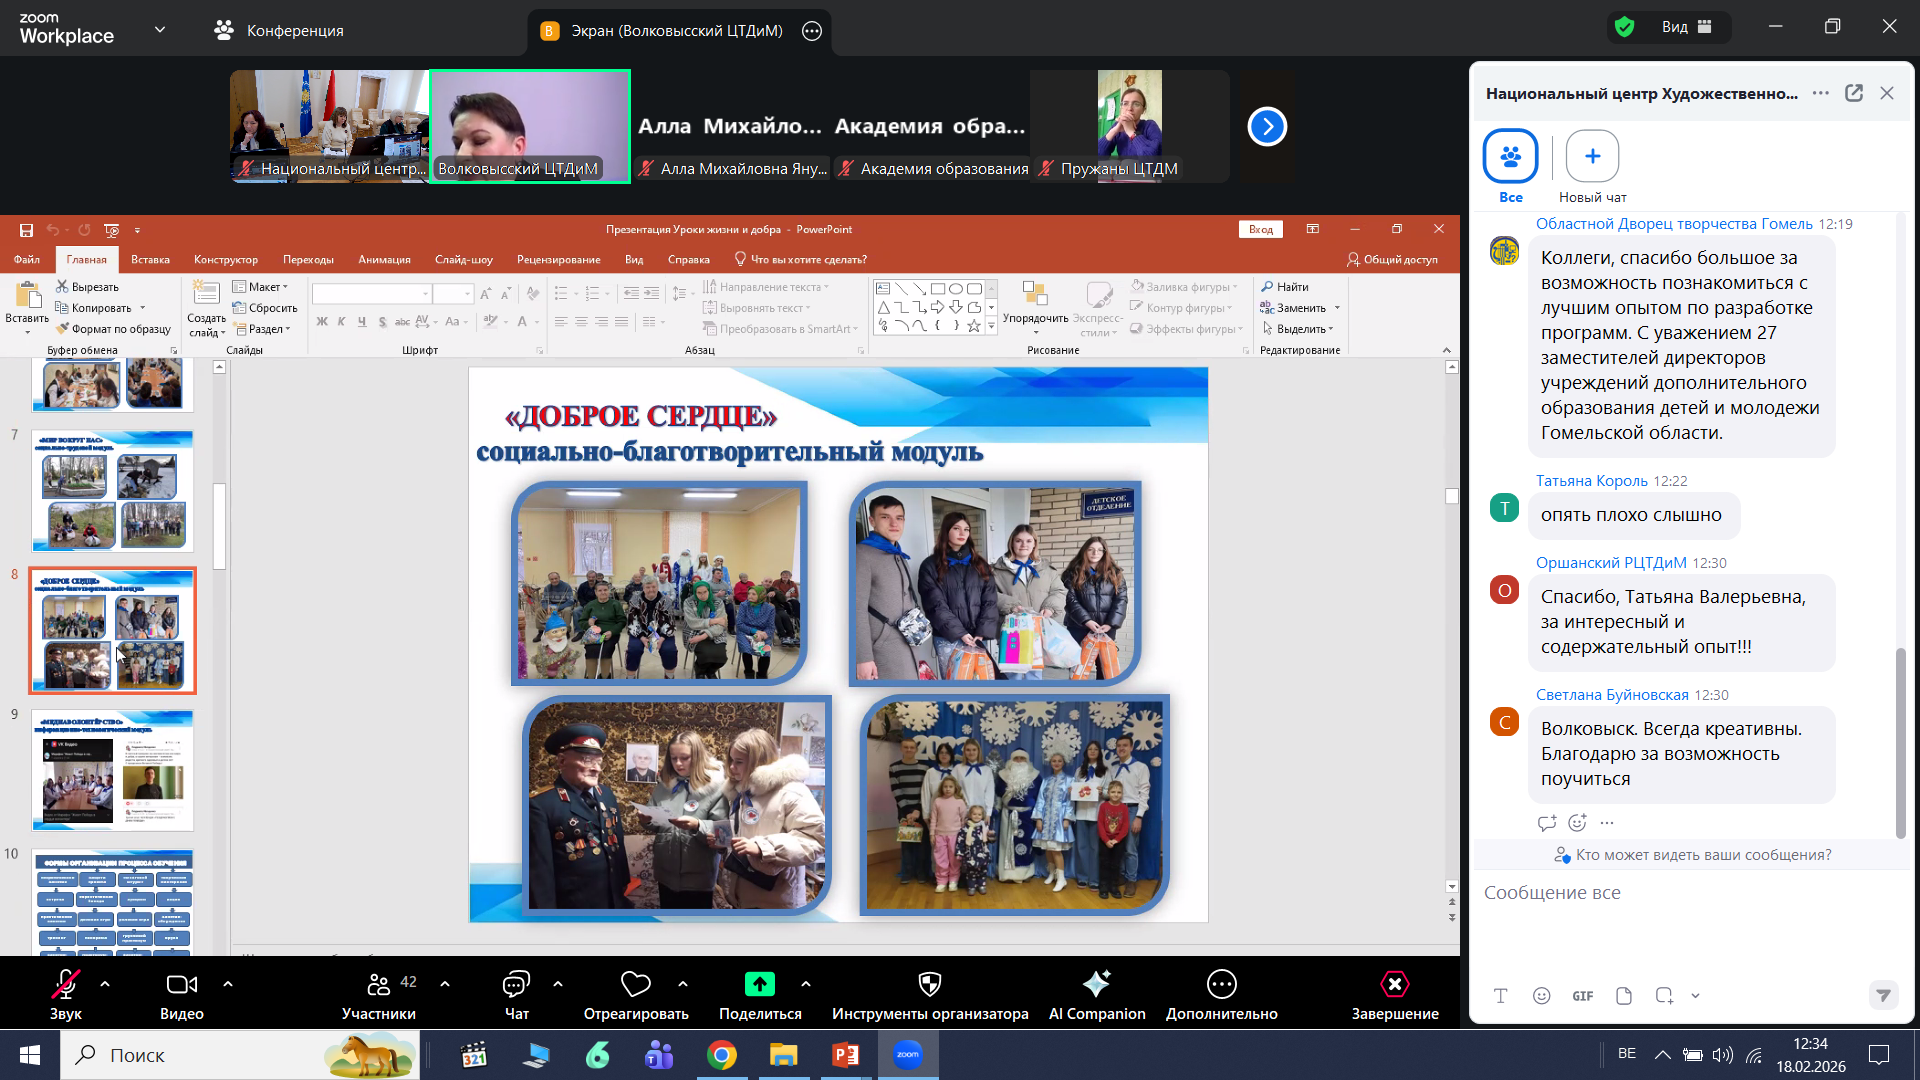Click the green Share screen icon
1920x1080 pixels.
759,985
